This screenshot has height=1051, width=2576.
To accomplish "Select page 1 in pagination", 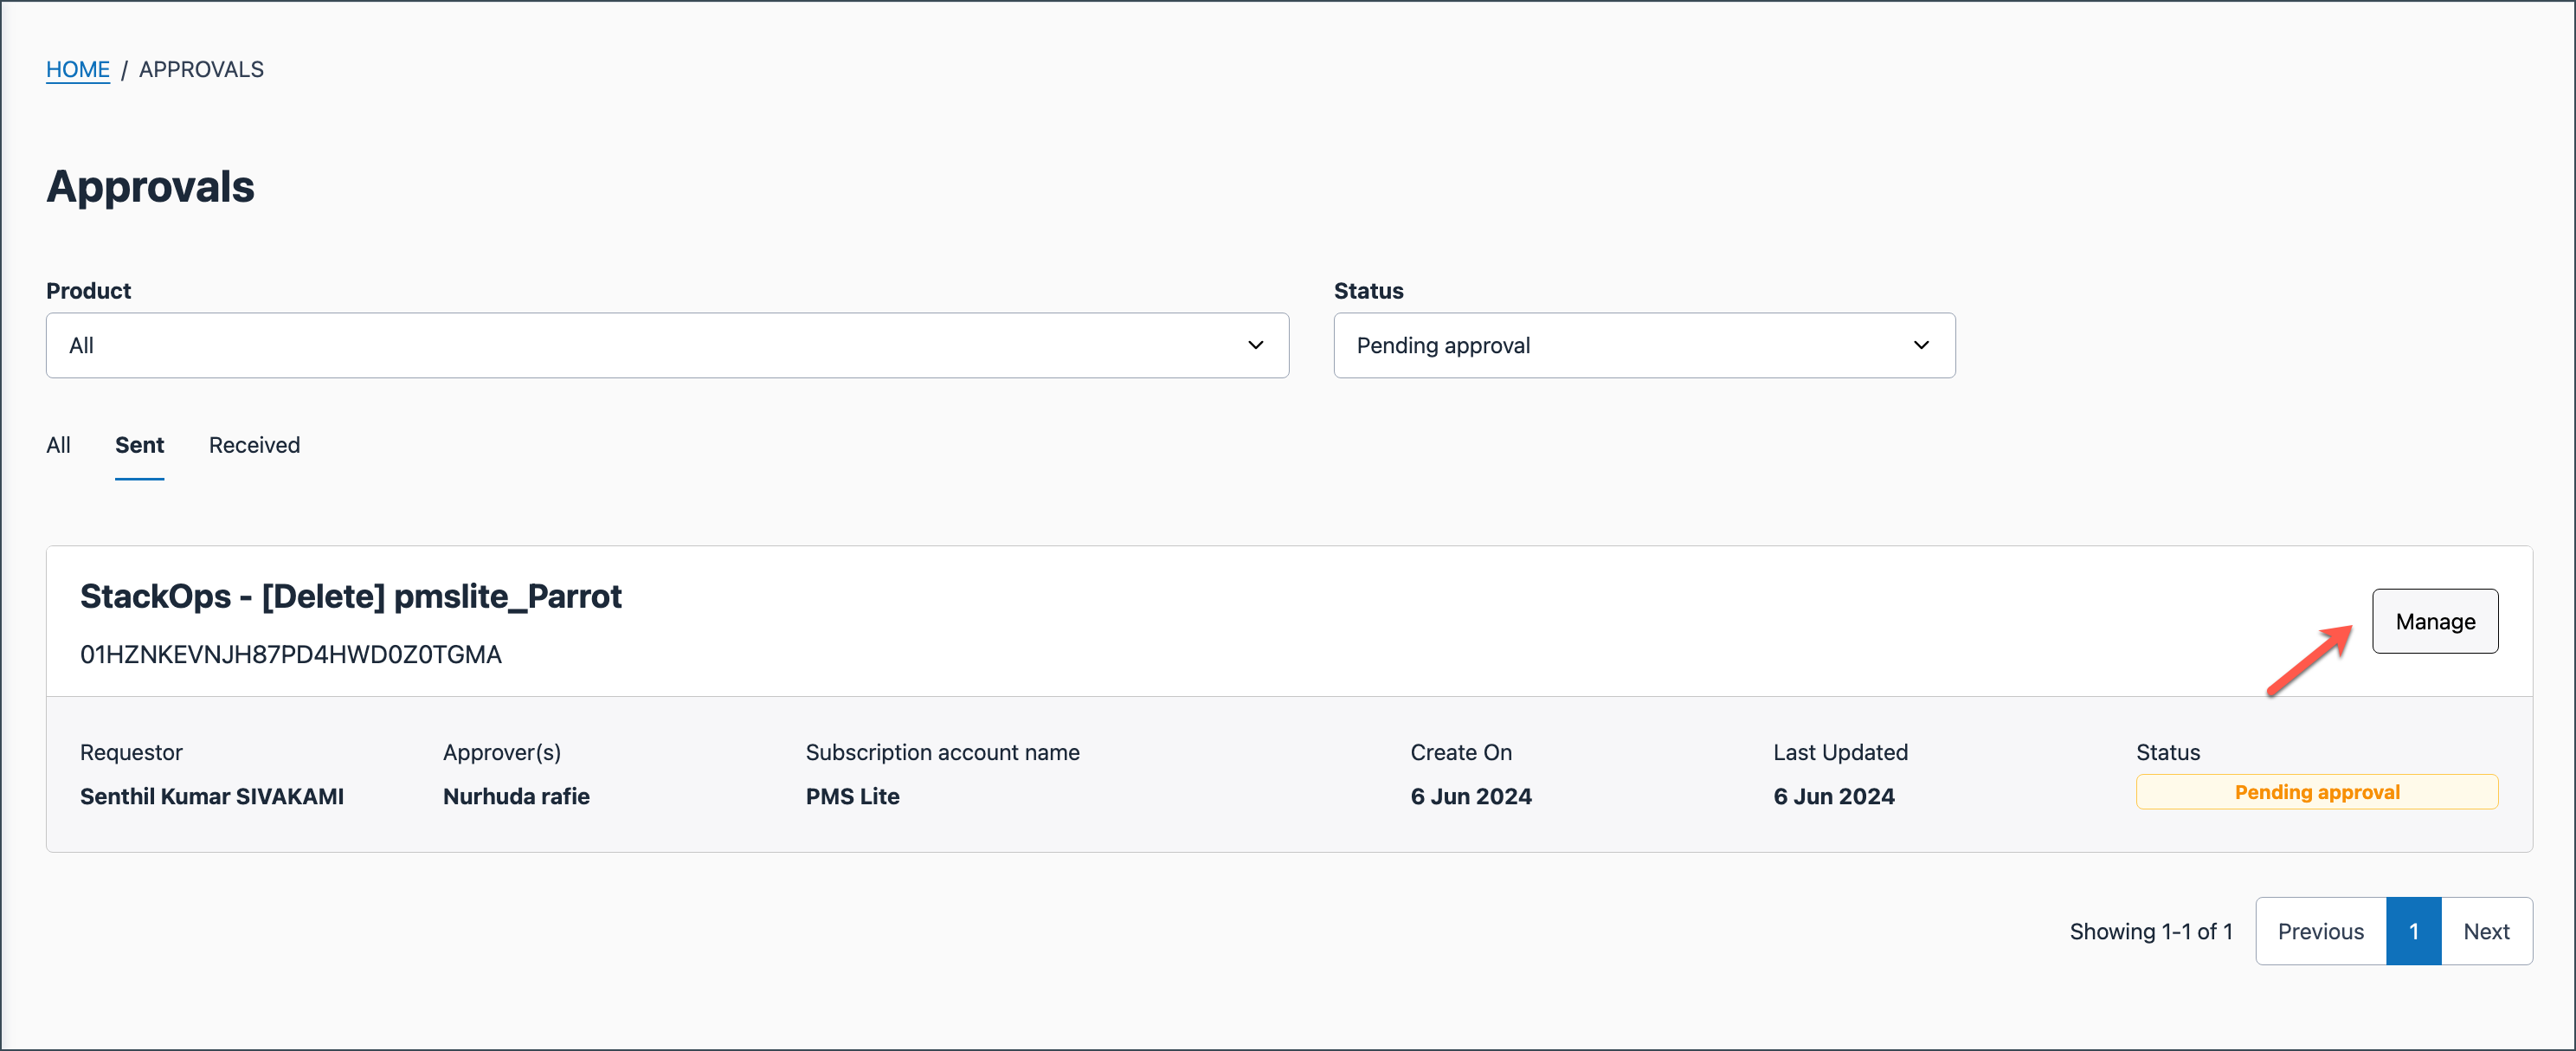I will 2415,930.
